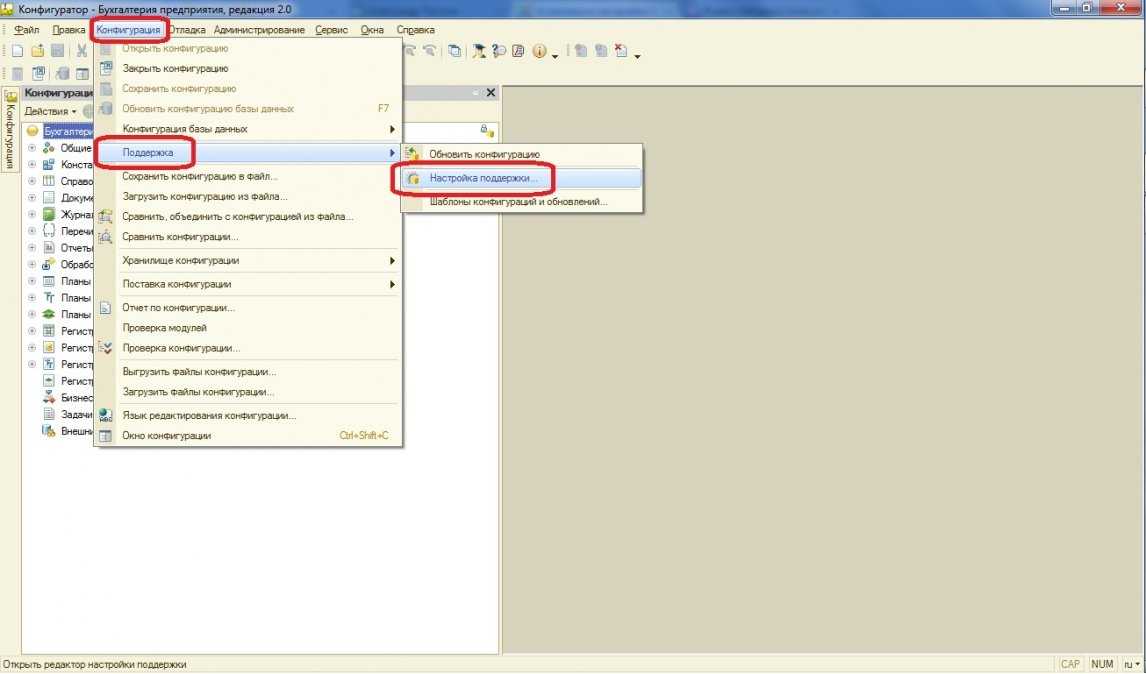Close the Configuration panel
1146x674 pixels.
pyautogui.click(x=490, y=93)
